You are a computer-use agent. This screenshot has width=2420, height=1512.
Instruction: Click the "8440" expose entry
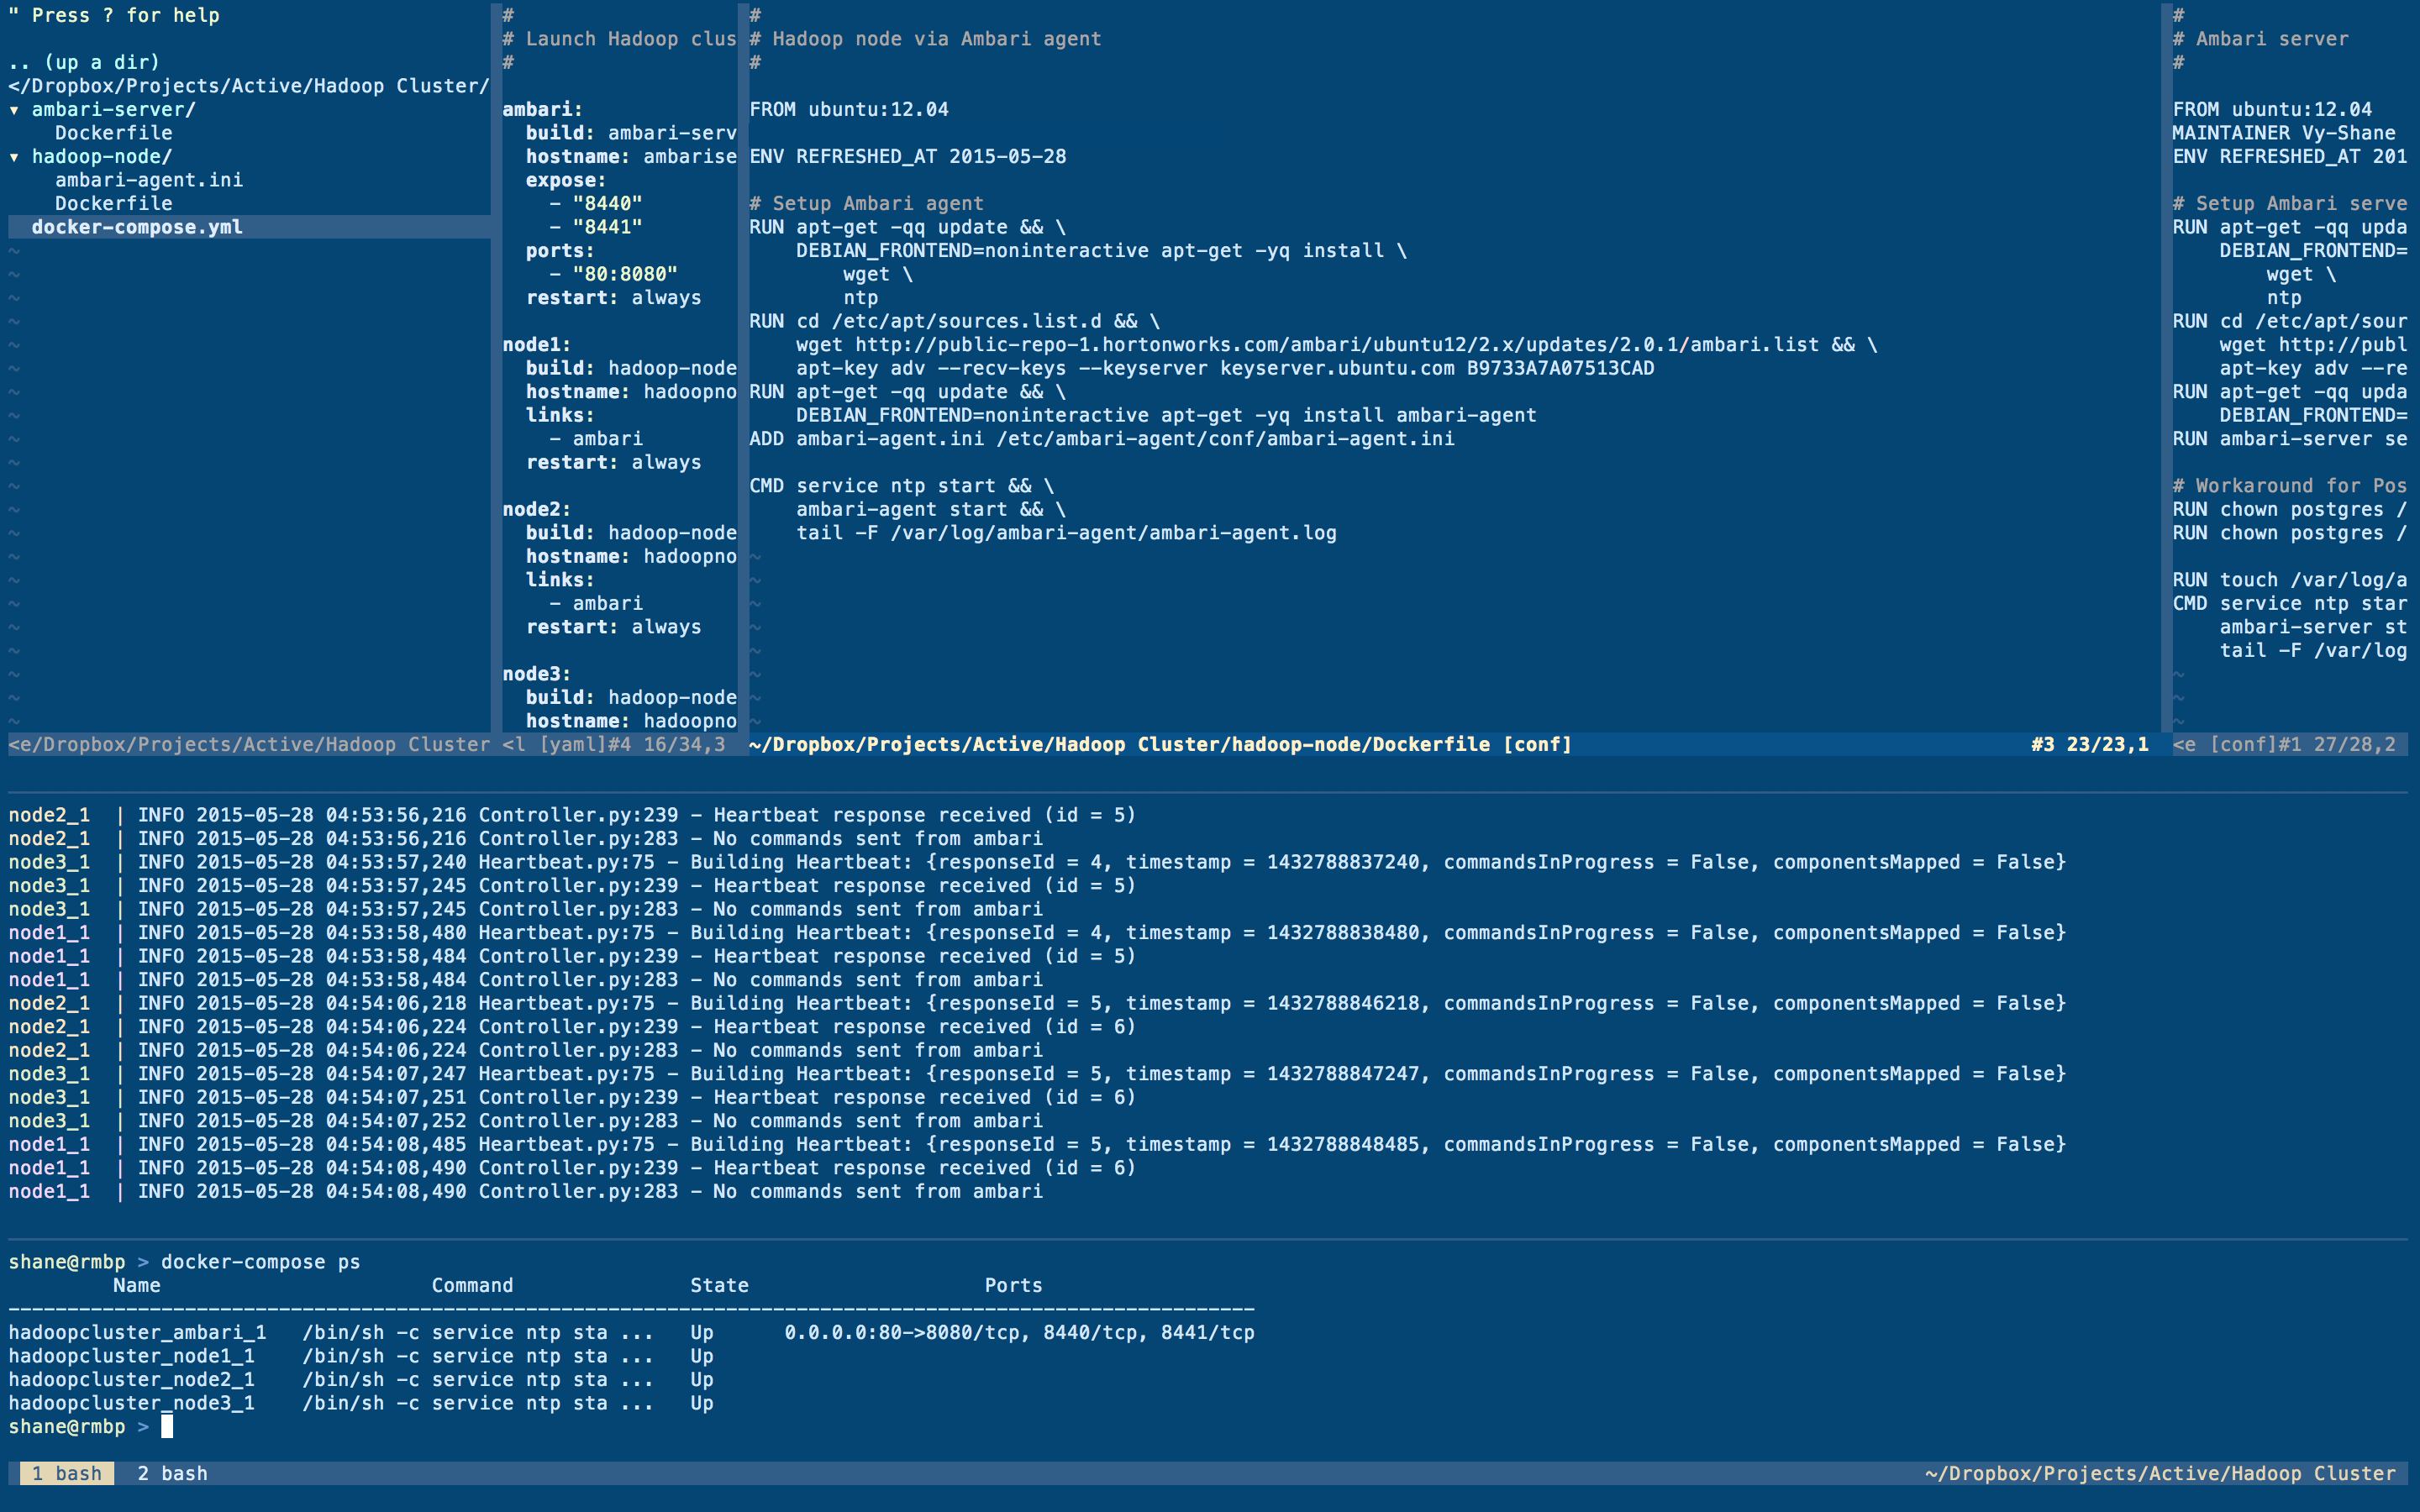pos(607,204)
